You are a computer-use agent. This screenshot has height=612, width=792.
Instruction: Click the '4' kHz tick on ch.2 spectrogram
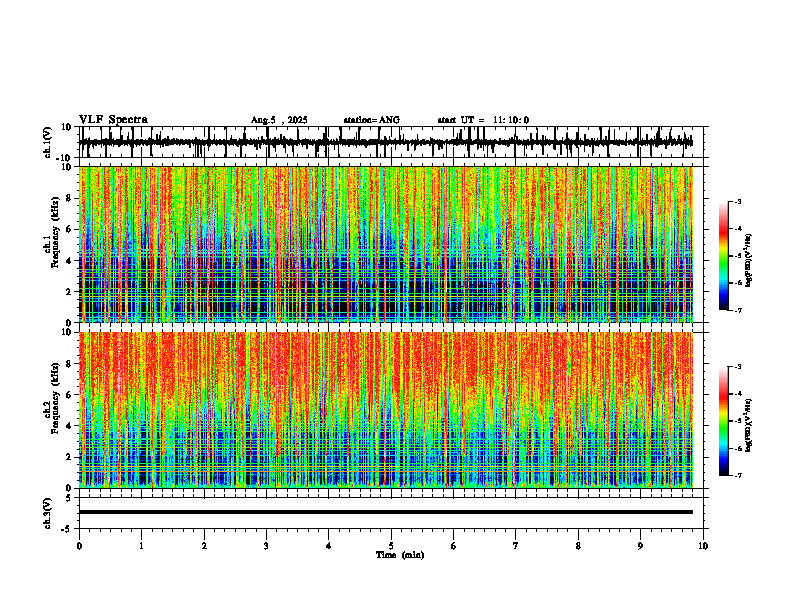point(69,426)
